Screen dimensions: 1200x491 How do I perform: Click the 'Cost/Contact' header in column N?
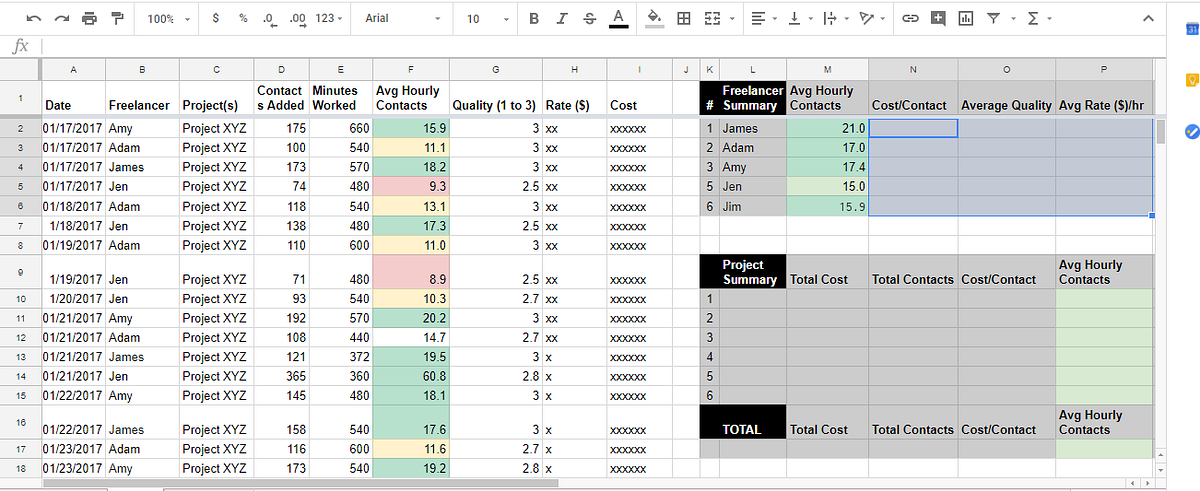click(913, 98)
